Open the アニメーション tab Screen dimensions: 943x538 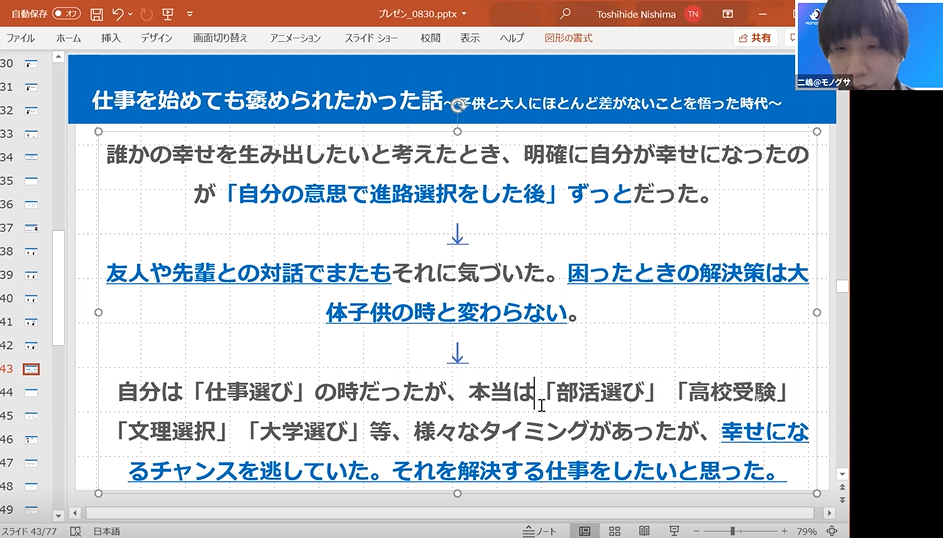(x=295, y=38)
